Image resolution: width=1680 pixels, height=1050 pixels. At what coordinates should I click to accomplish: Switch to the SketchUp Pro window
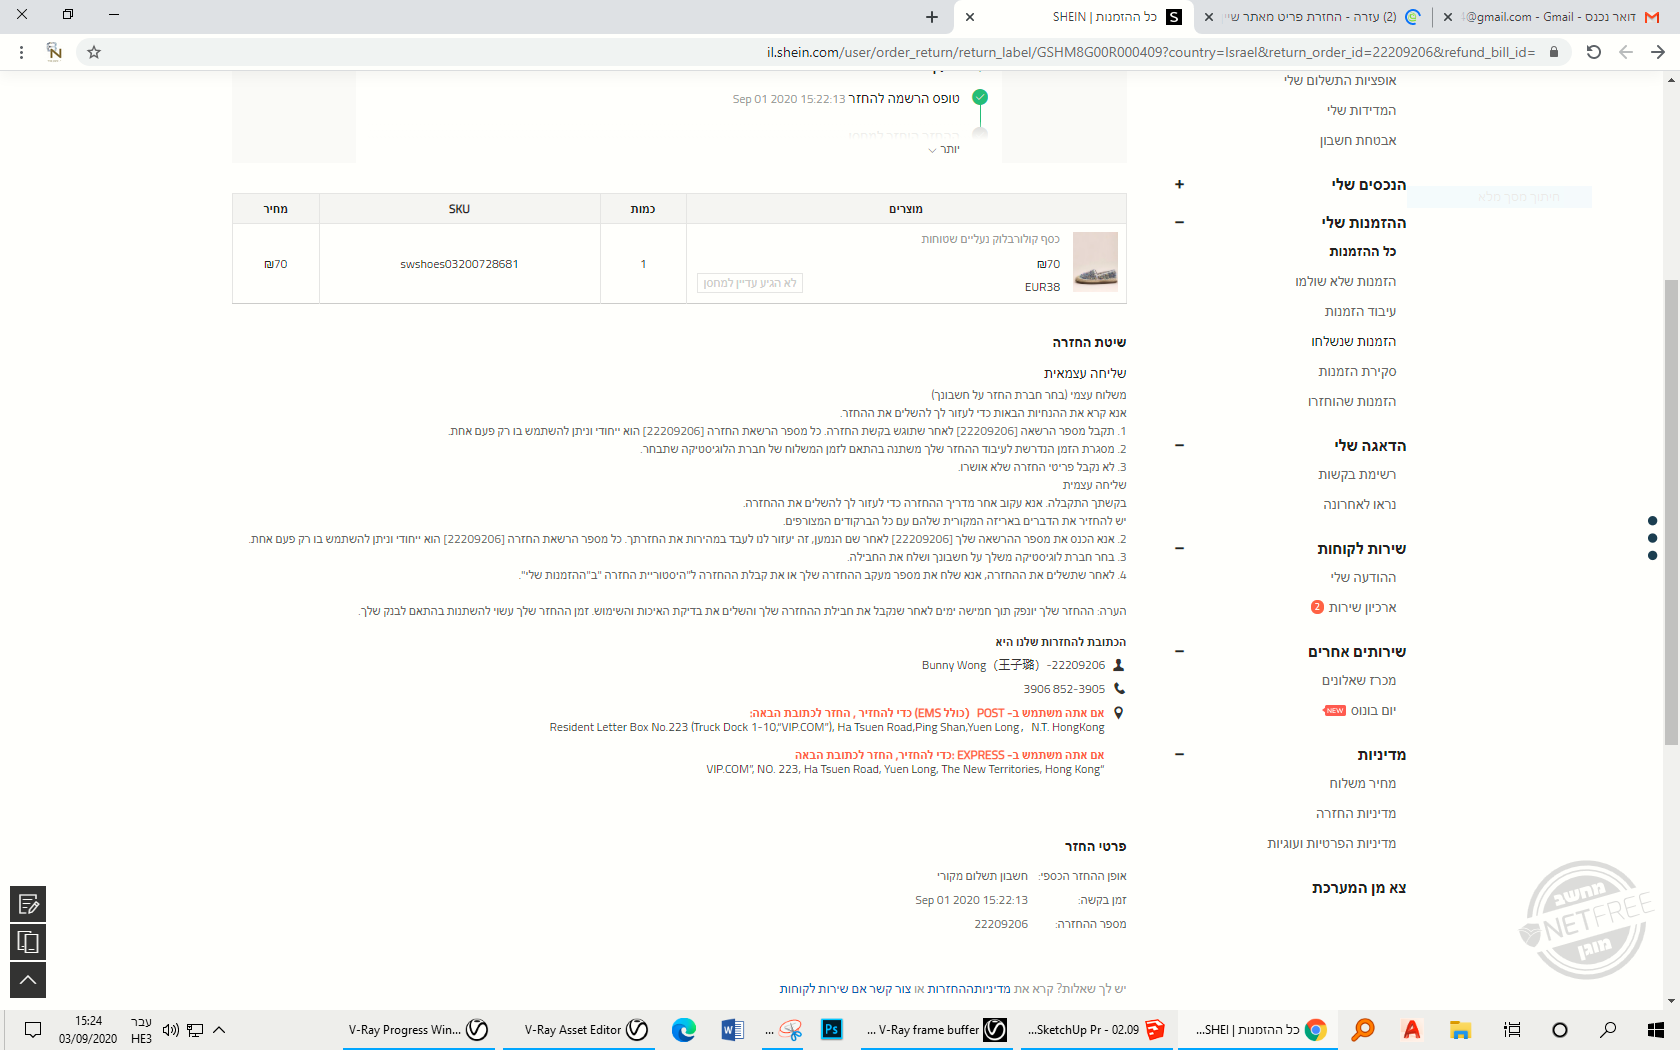(x=1096, y=1030)
